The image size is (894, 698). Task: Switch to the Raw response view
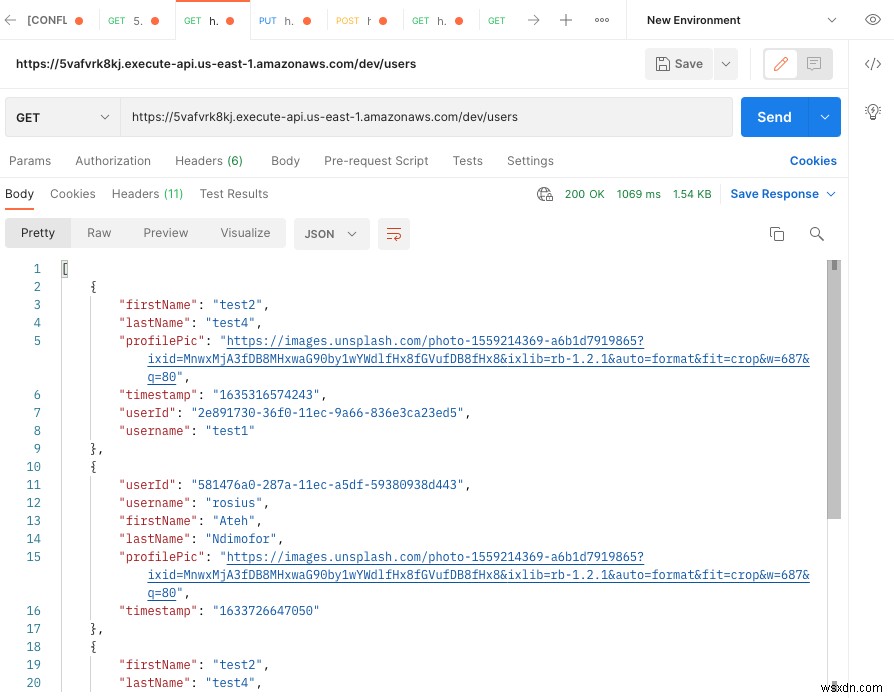[98, 232]
